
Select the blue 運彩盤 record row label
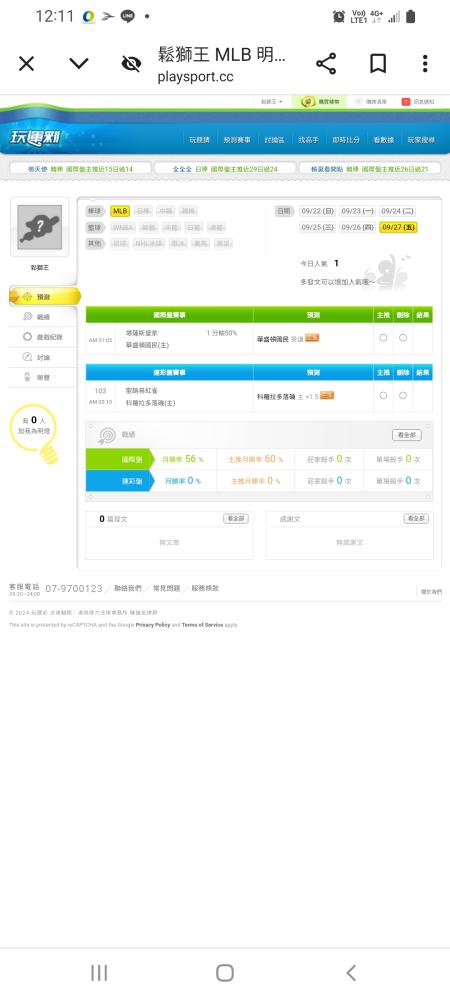[x=119, y=481]
